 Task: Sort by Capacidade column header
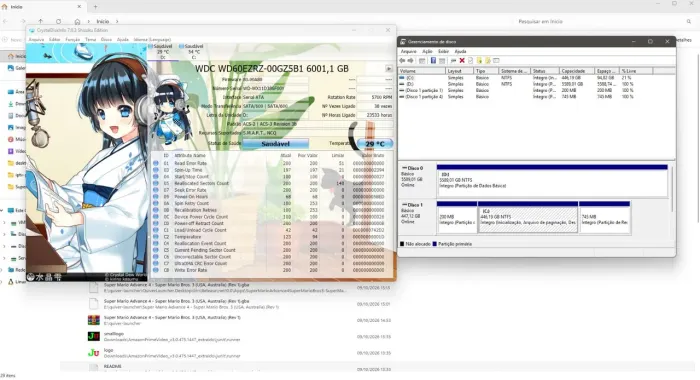pos(577,71)
